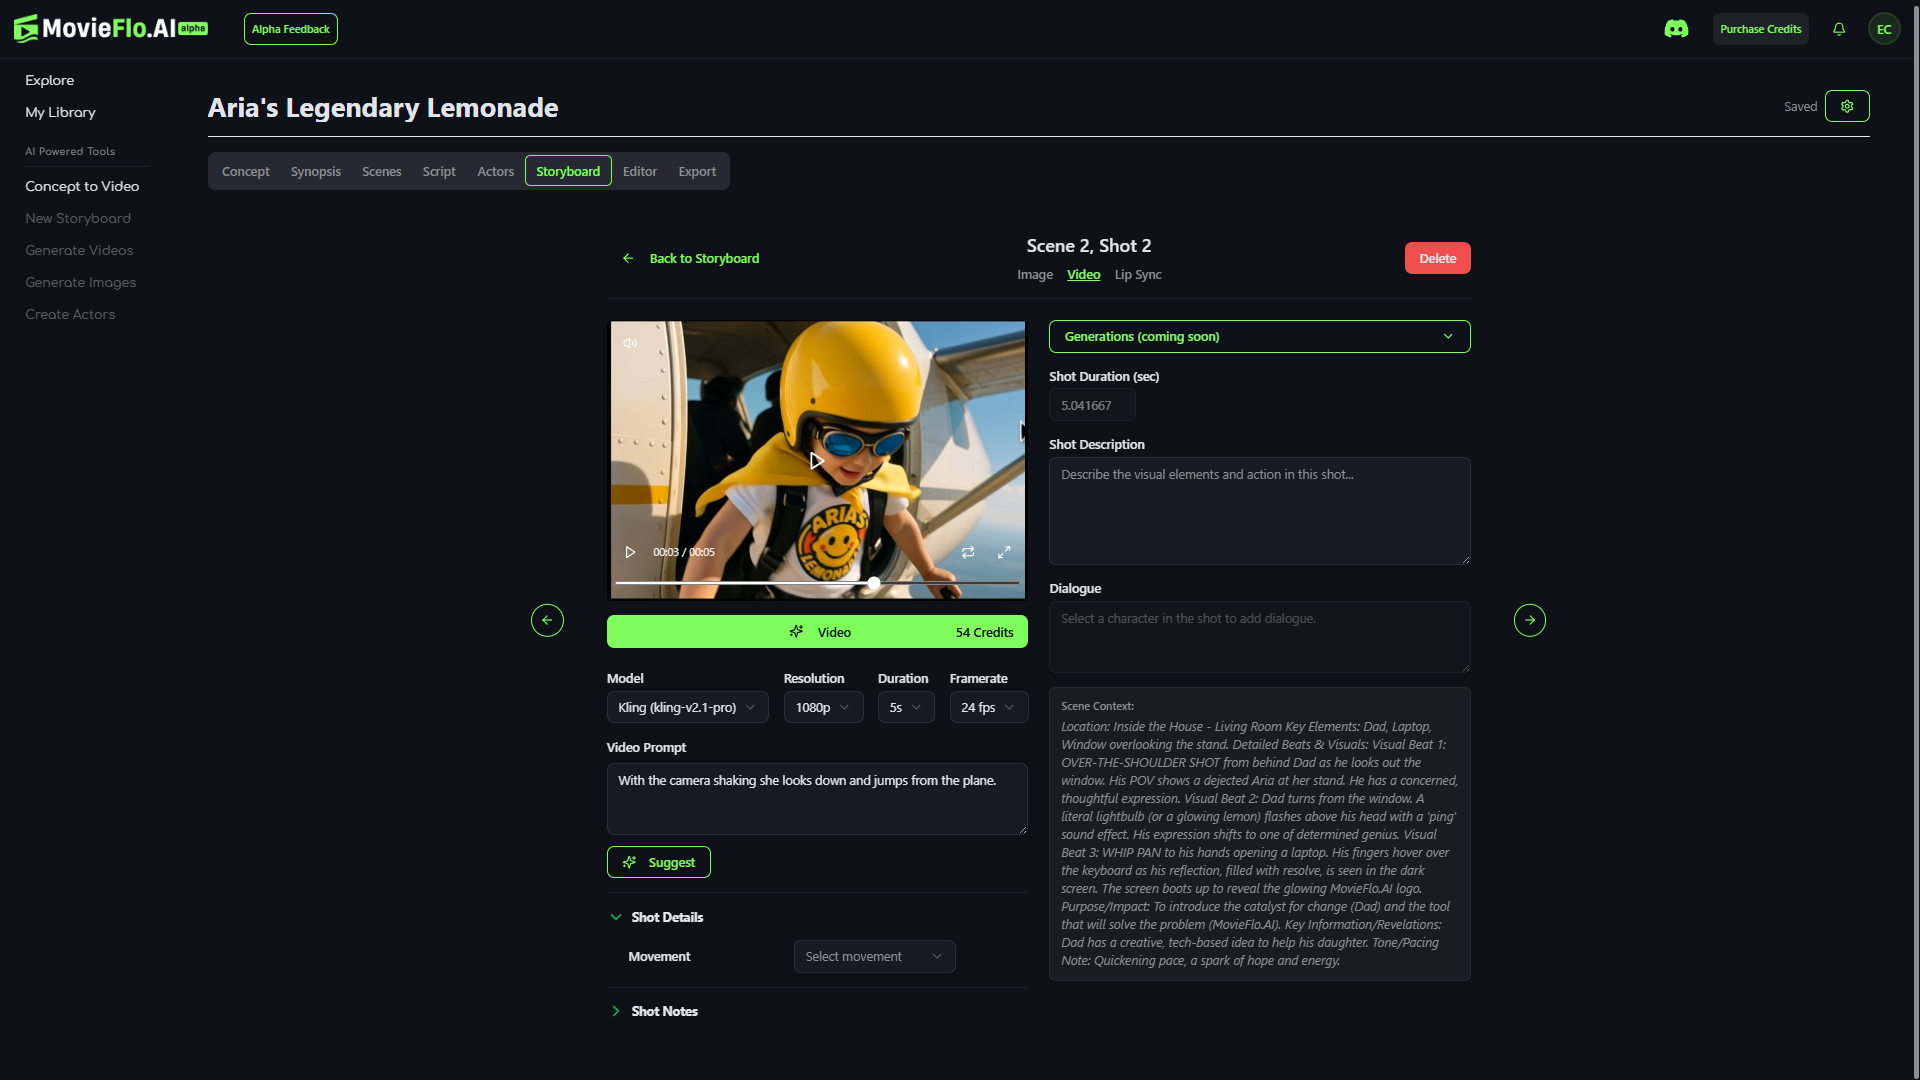
Task: Open the Discord icon link
Action: (1676, 29)
